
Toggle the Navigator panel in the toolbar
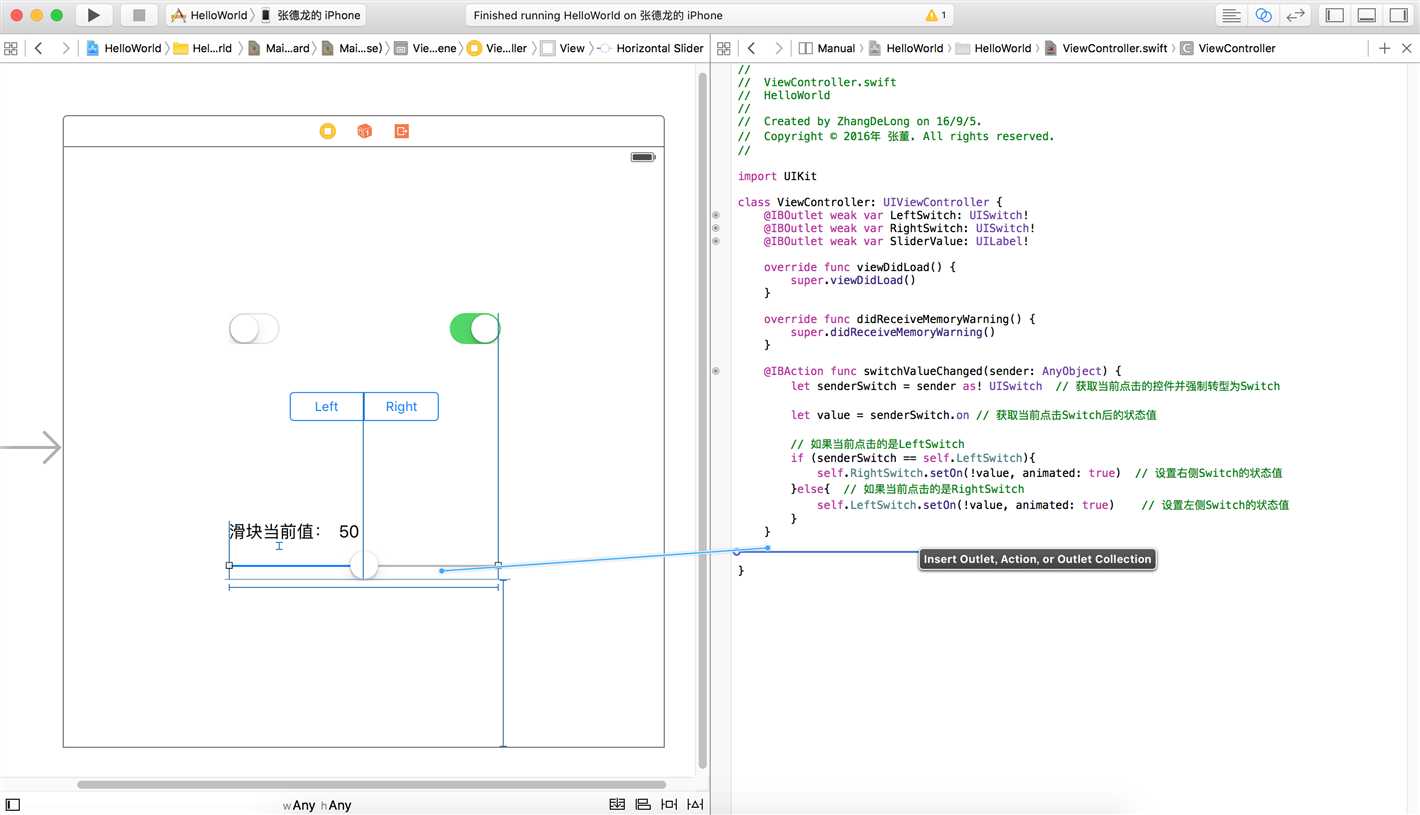(x=1335, y=15)
